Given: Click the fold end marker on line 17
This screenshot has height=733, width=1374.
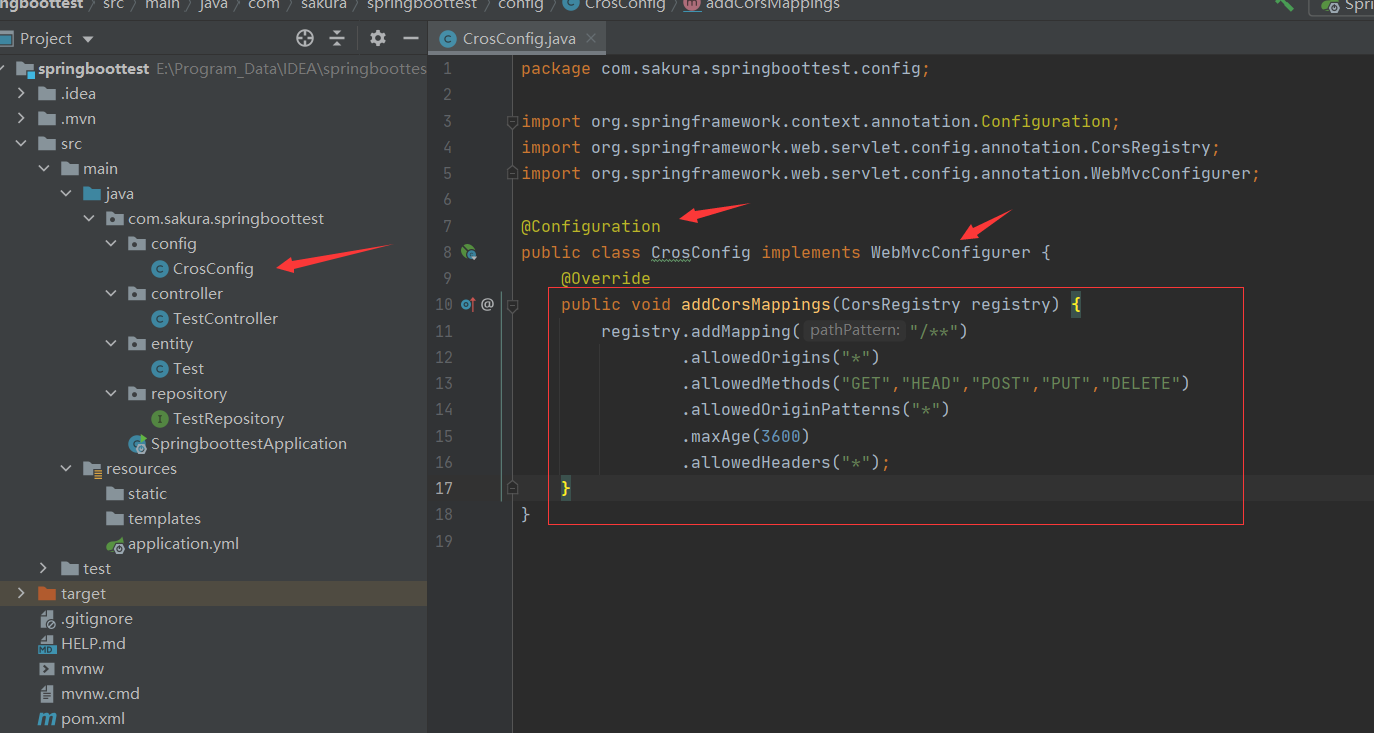Looking at the screenshot, I should click(x=512, y=488).
